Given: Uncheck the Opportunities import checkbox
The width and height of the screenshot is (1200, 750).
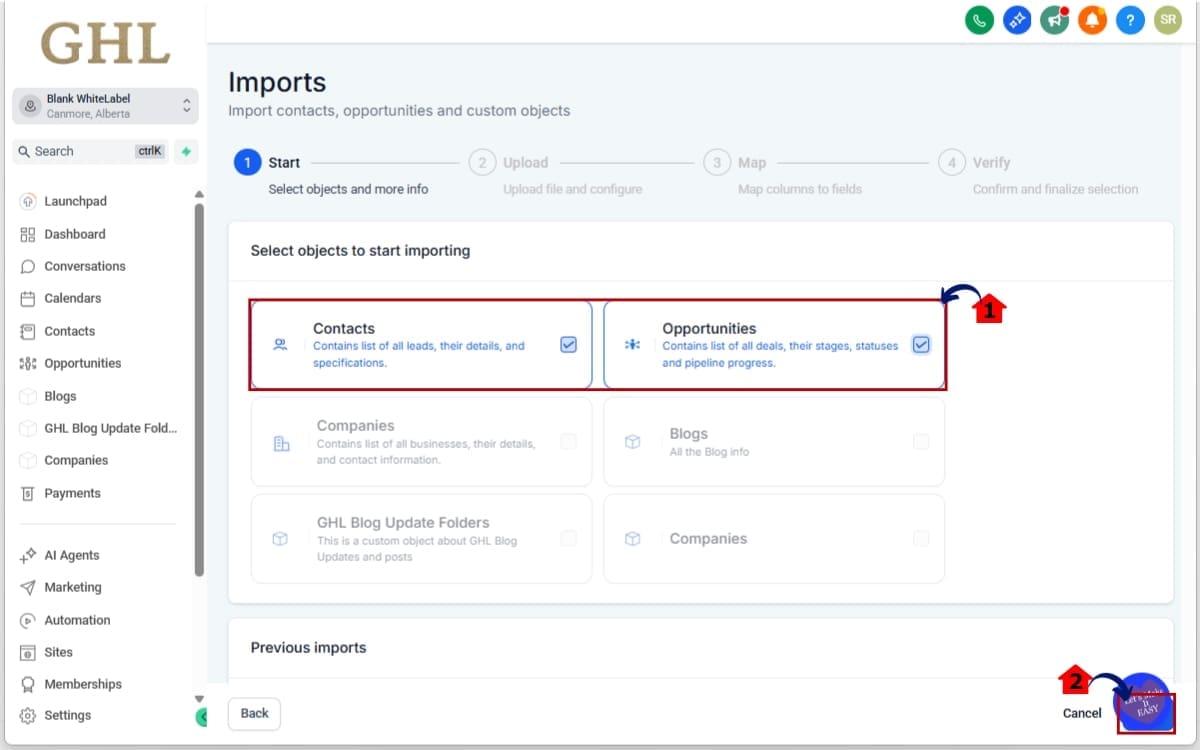Looking at the screenshot, I should click(x=921, y=344).
